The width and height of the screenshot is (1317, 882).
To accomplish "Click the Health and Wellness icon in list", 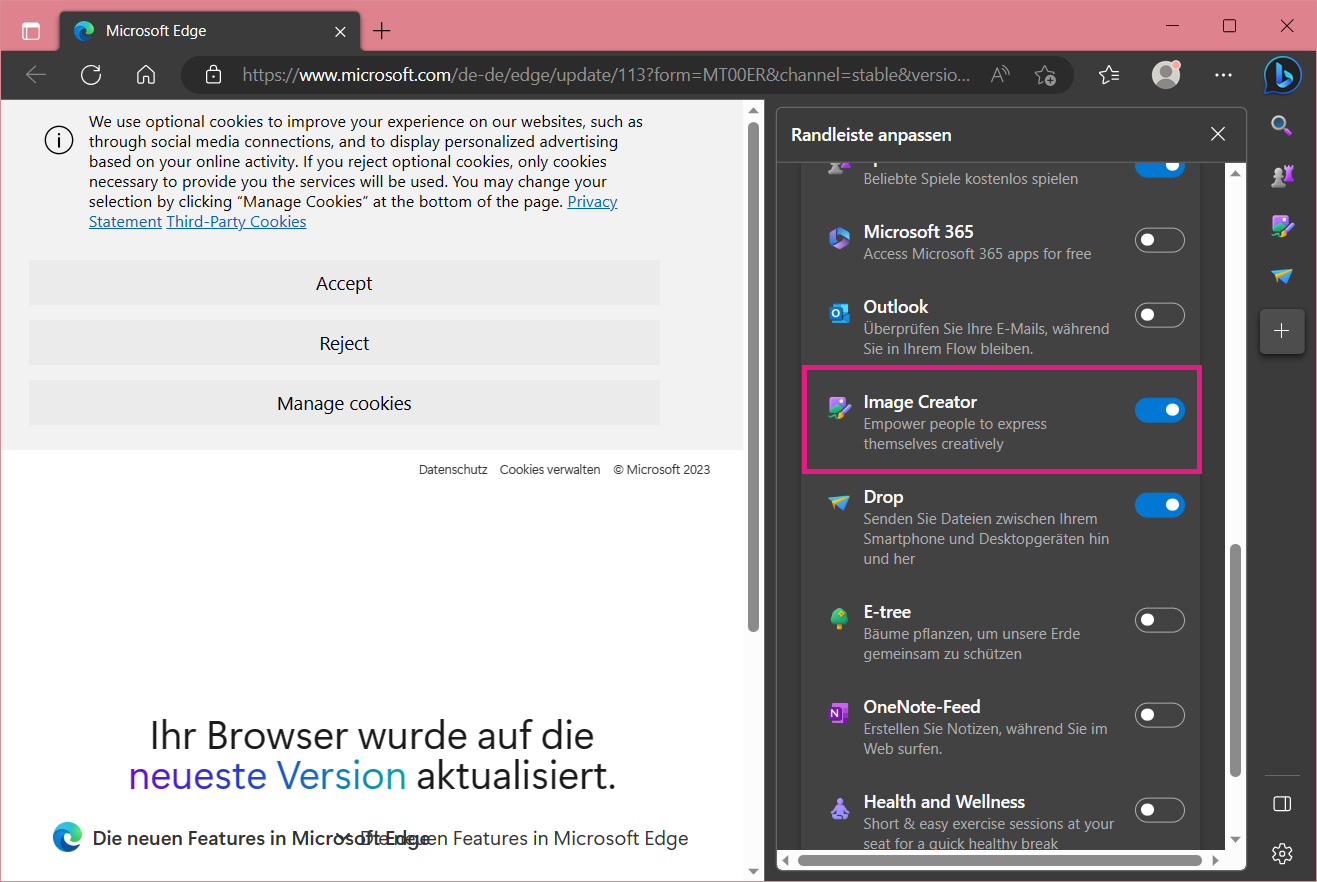I will pyautogui.click(x=839, y=809).
